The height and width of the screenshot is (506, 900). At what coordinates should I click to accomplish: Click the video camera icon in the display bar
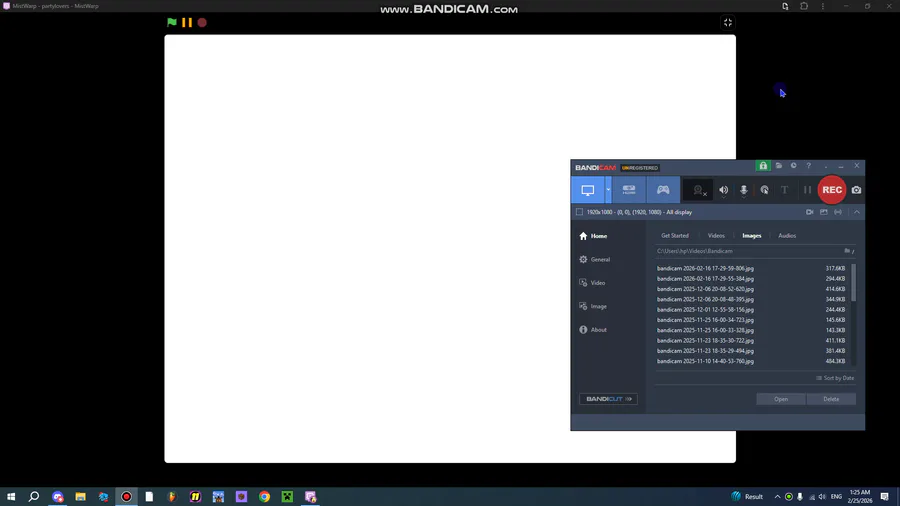tap(809, 212)
